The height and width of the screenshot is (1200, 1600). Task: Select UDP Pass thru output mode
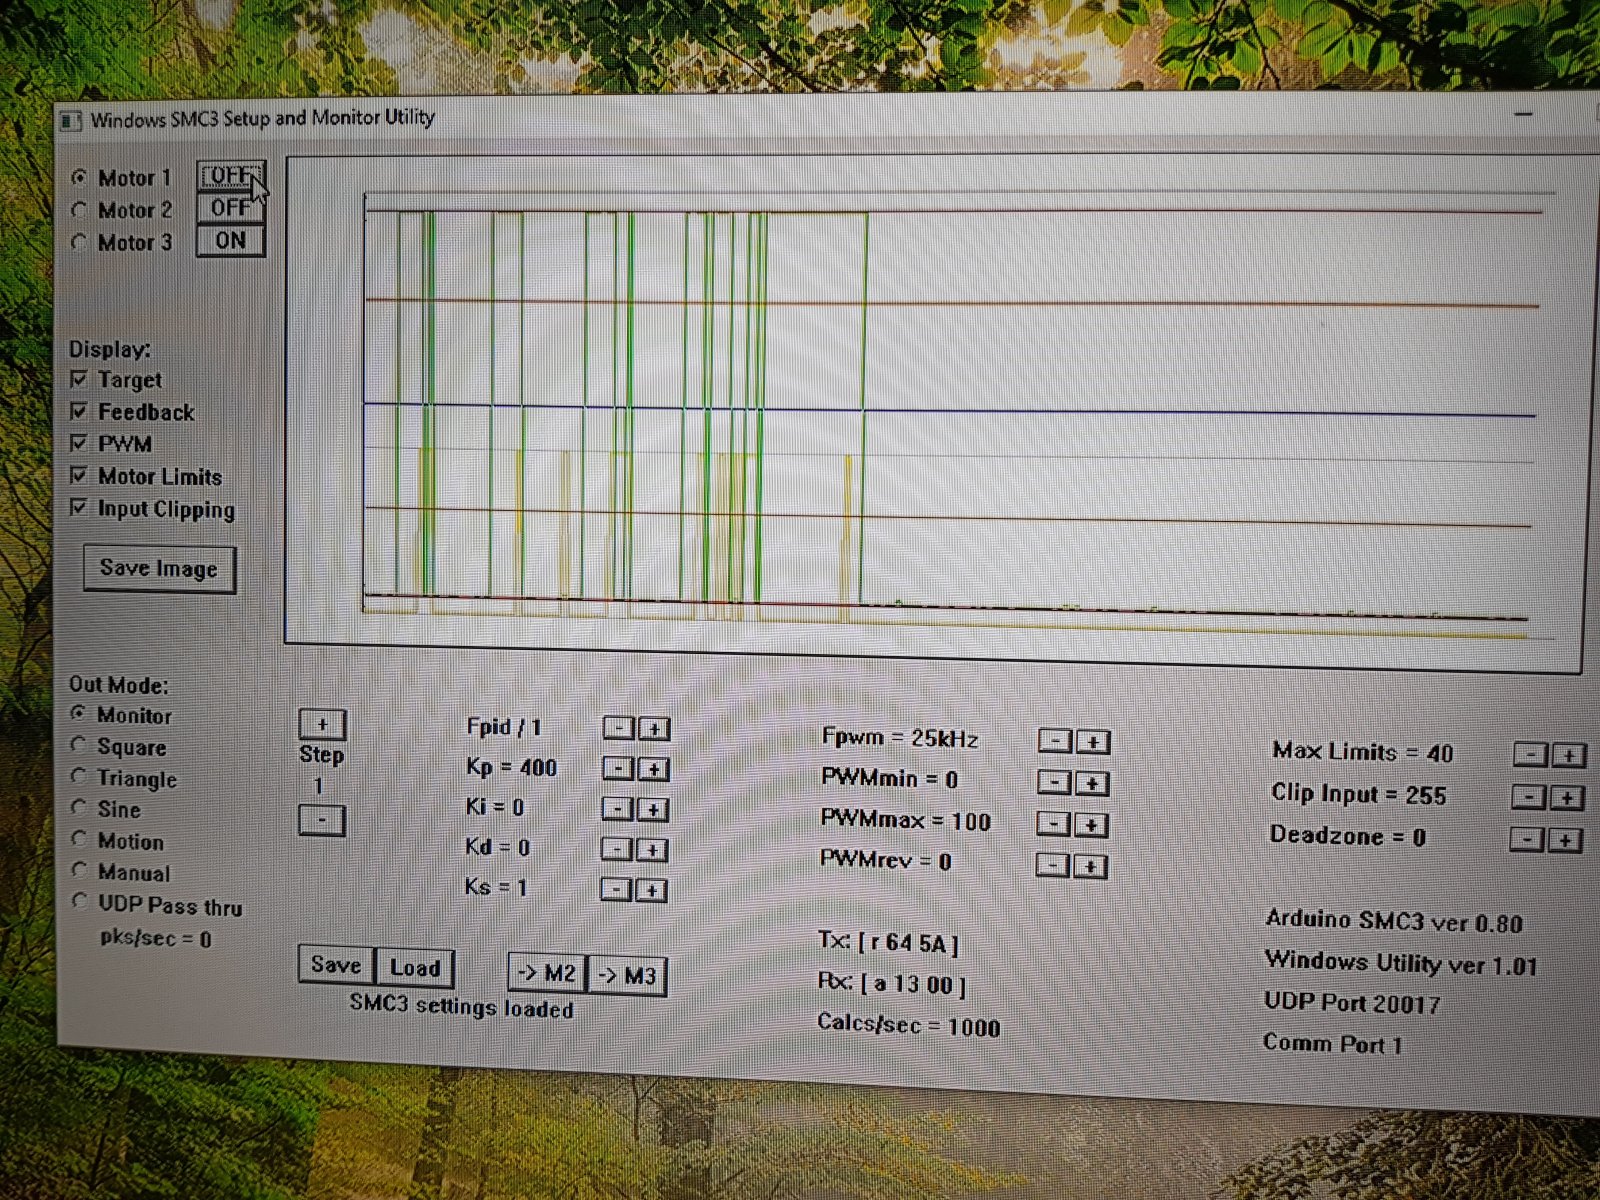click(x=78, y=902)
